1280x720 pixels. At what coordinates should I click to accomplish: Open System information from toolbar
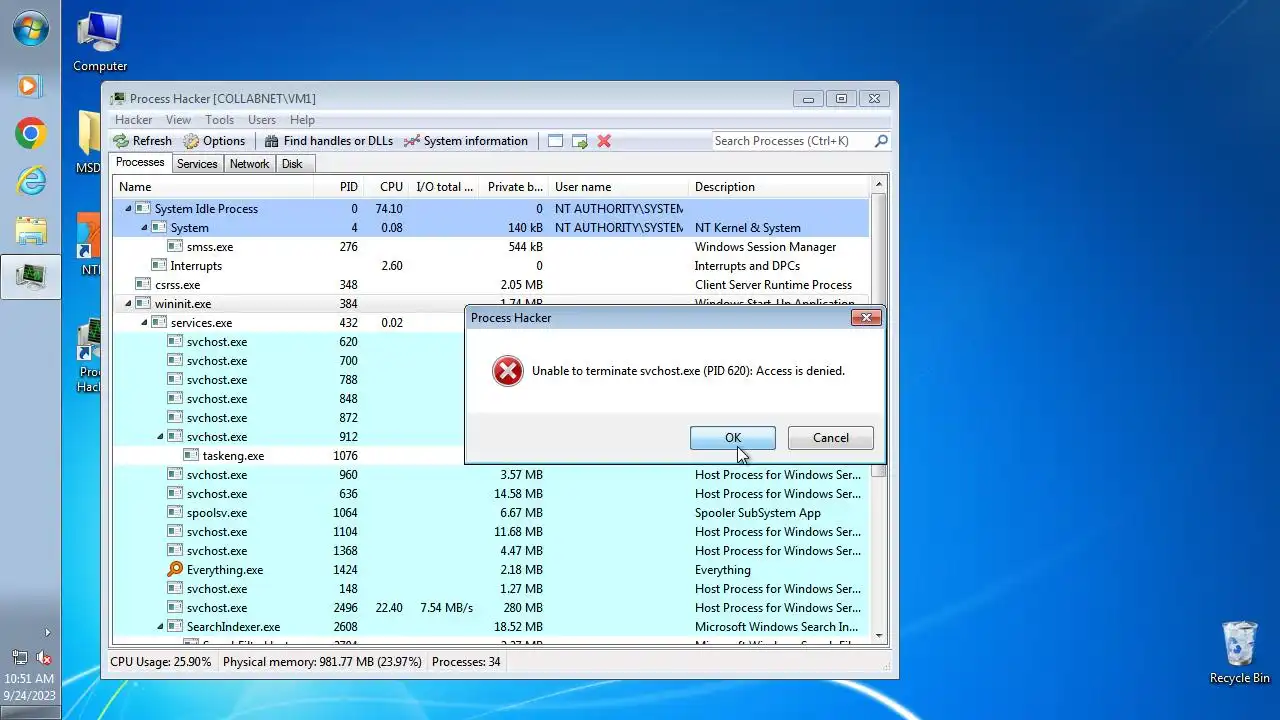465,141
